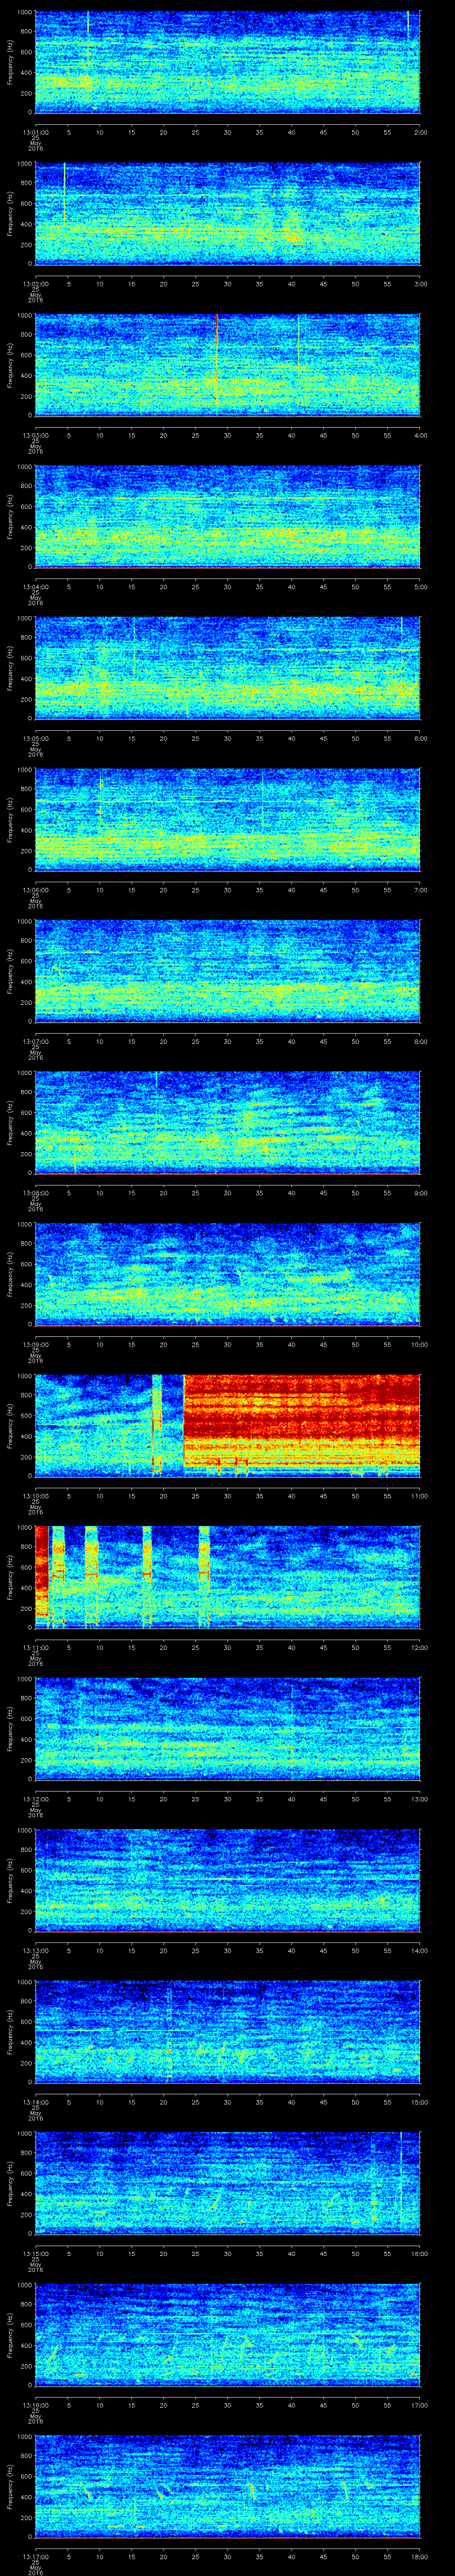Open the spectrogram panel starting at 13:03:00

pos(227,365)
